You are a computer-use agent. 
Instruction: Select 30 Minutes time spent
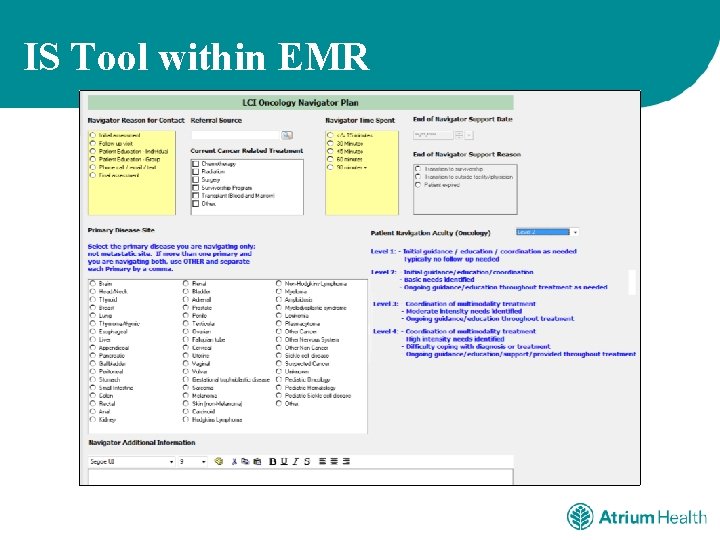tap(330, 143)
